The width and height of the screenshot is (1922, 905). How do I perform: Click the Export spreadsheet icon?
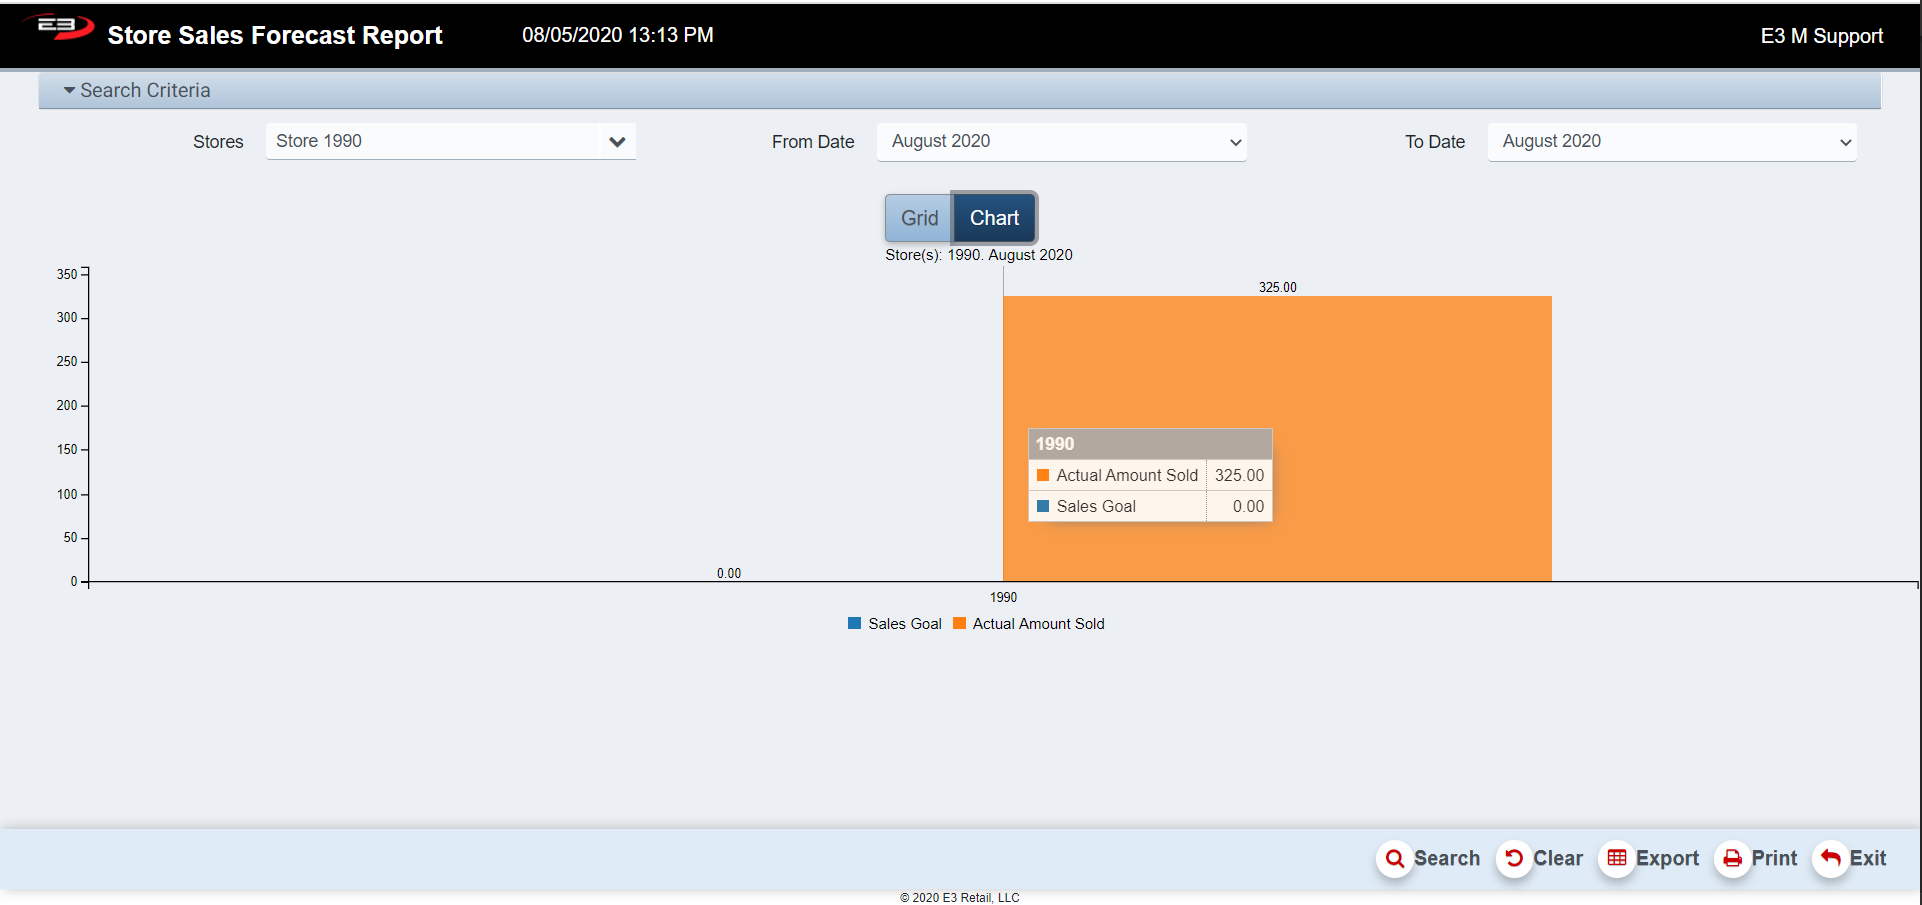[x=1616, y=859]
